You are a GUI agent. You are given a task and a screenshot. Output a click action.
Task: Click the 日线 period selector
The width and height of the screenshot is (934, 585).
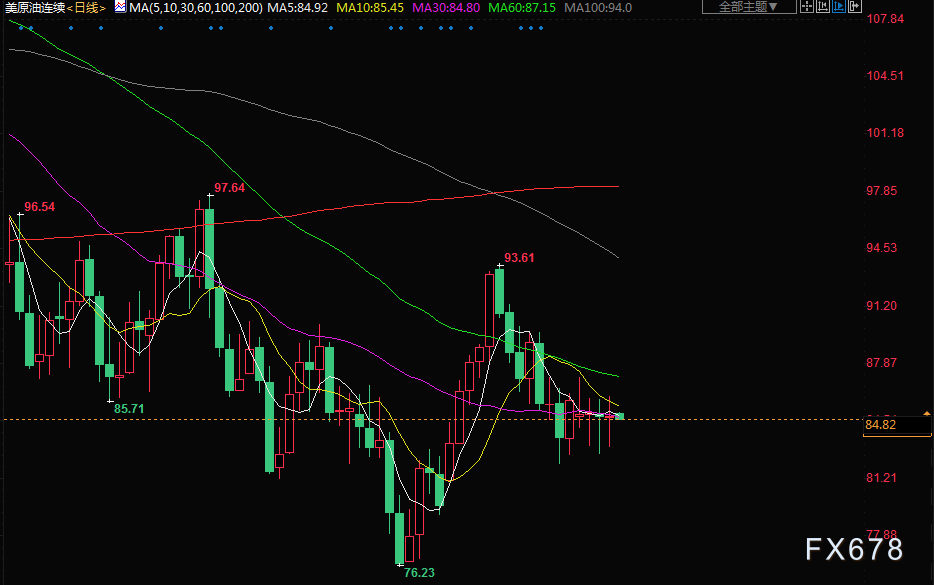coord(87,7)
